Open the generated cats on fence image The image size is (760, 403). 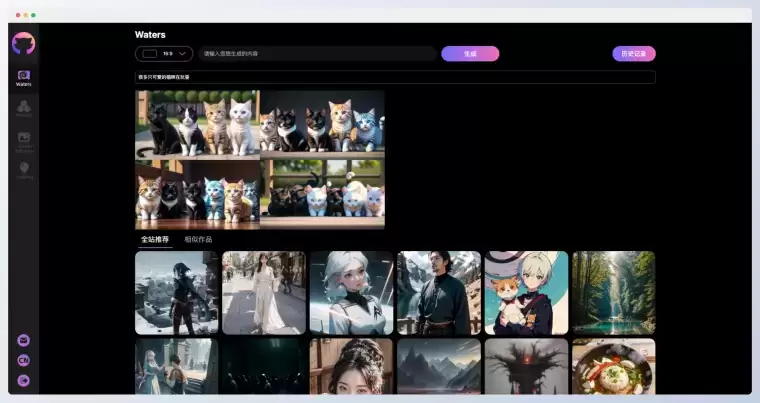point(198,125)
